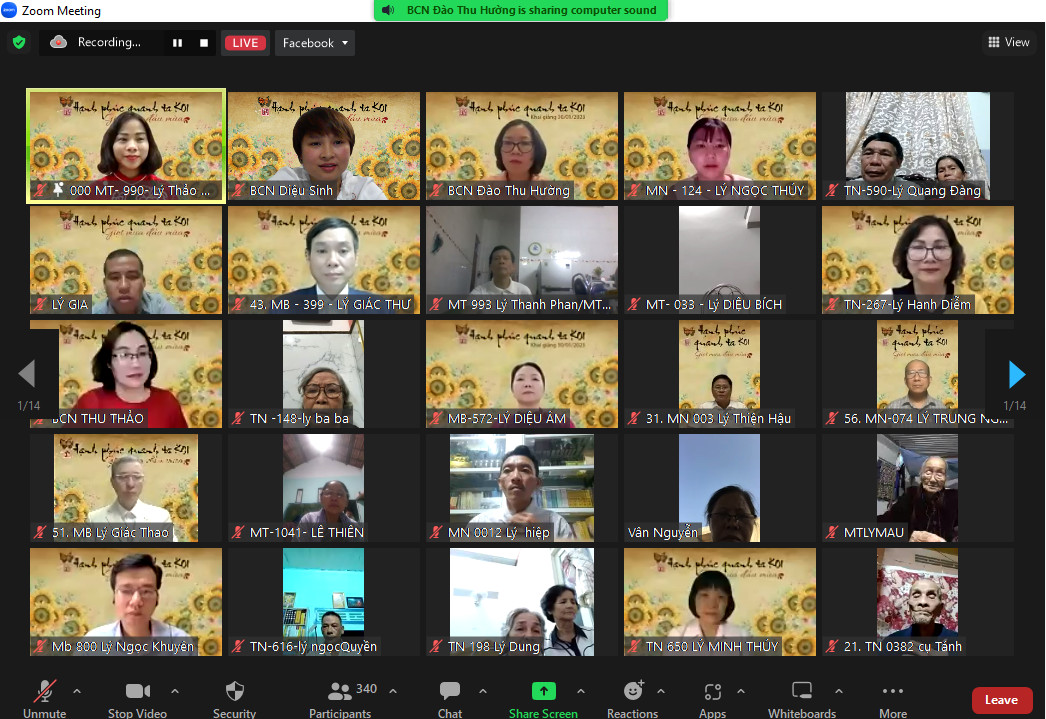Screen dimensions: 1046x719
Task: Toggle Stop Video camera button
Action: [x=138, y=692]
